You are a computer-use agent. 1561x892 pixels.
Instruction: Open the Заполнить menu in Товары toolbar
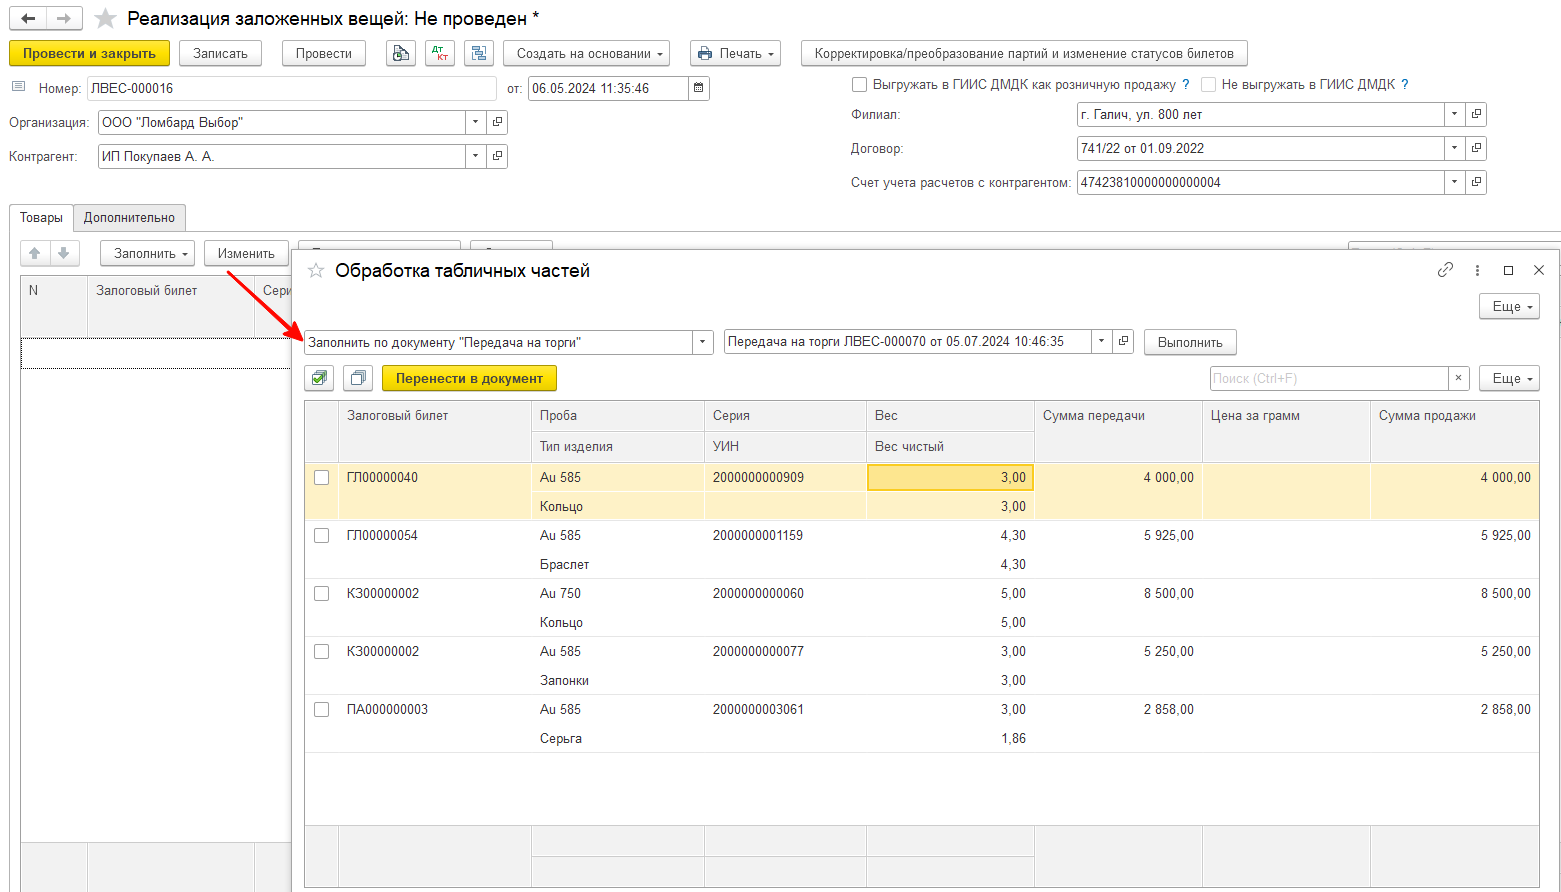tap(146, 253)
